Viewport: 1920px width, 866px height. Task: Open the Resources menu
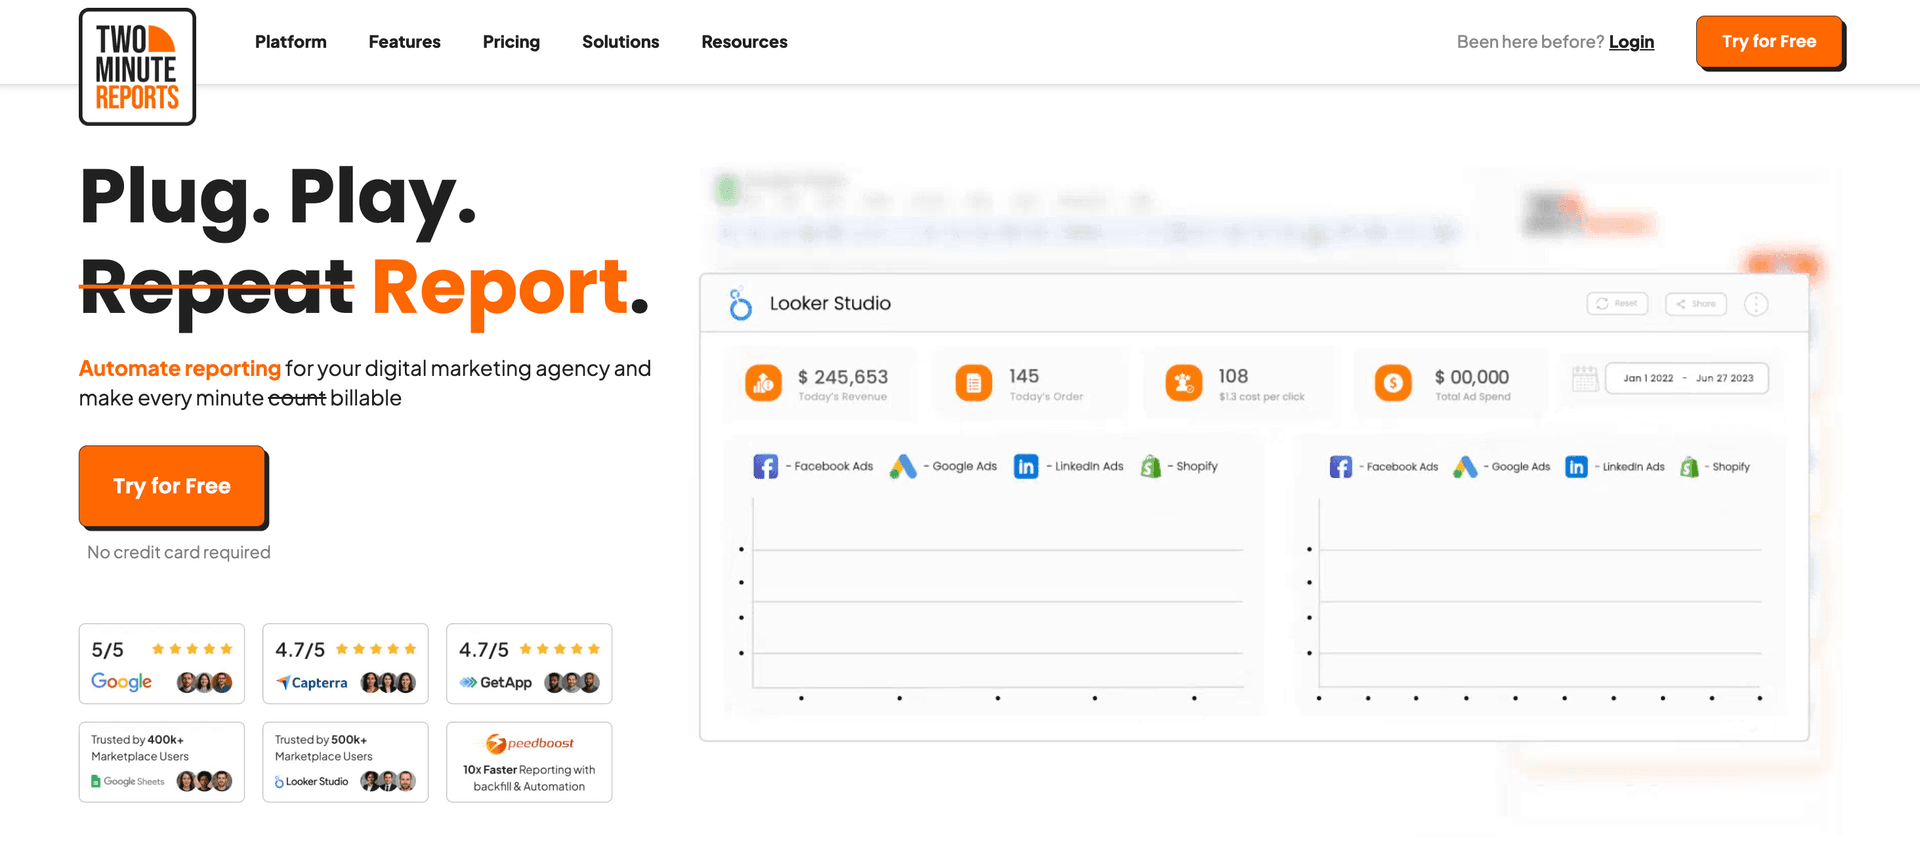point(744,42)
